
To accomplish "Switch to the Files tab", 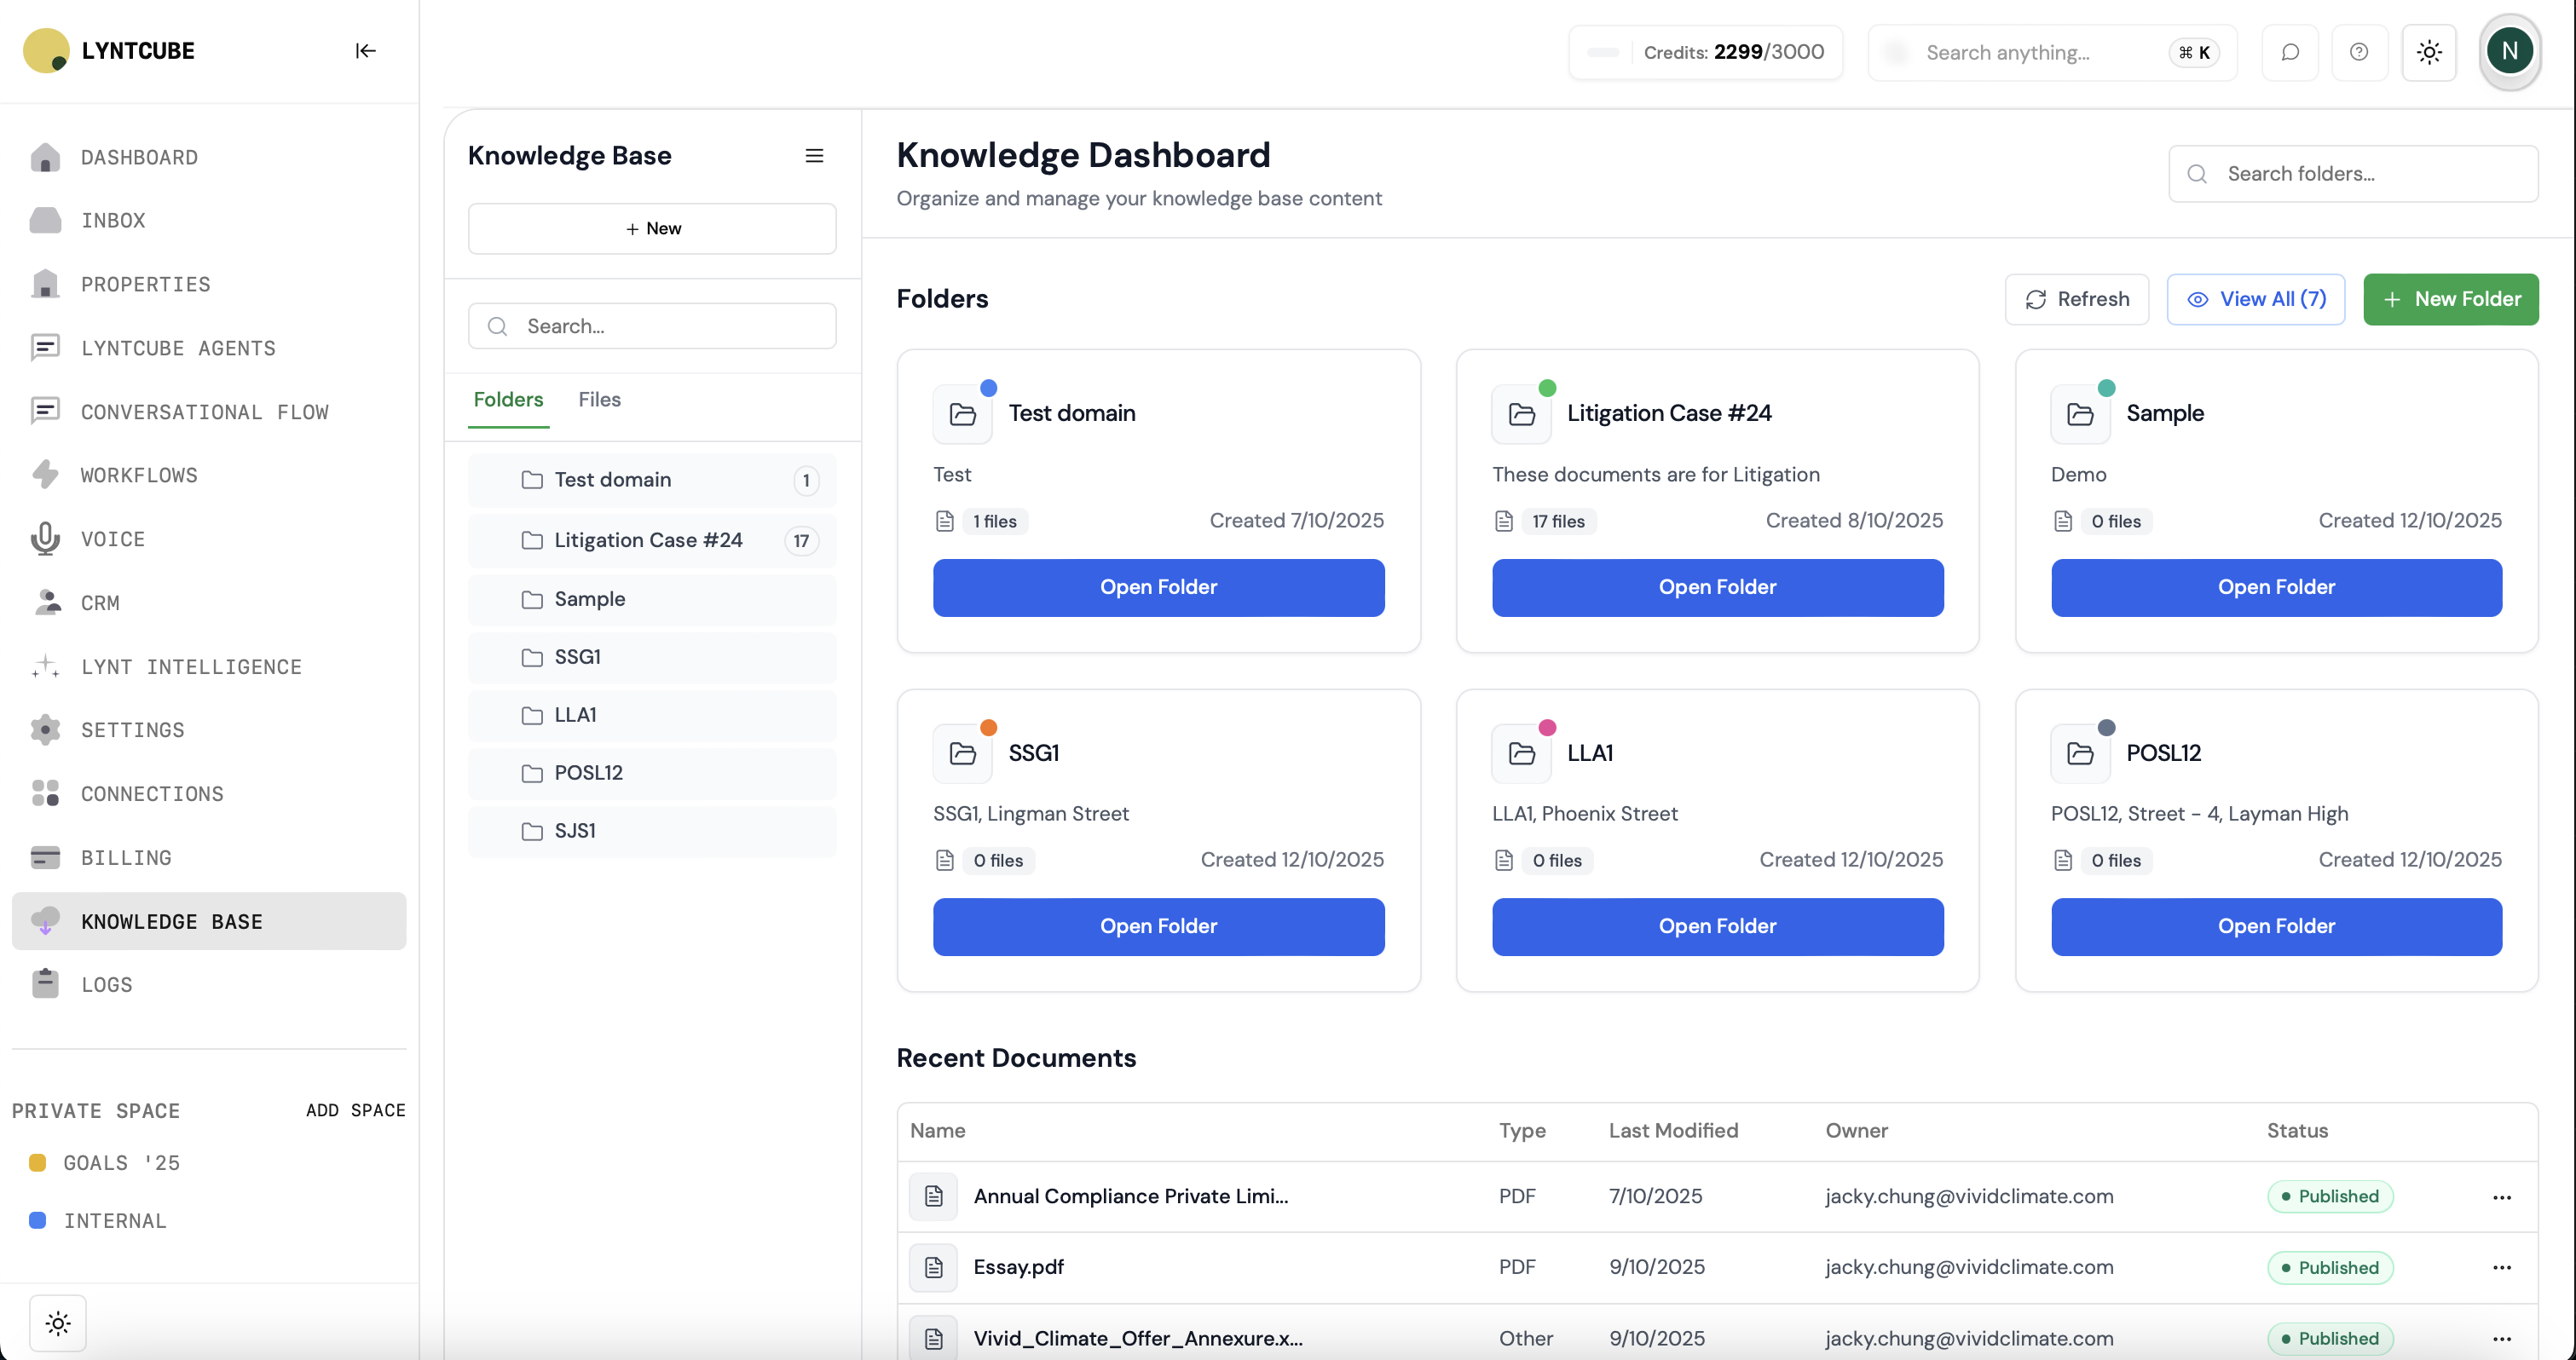I will (599, 399).
